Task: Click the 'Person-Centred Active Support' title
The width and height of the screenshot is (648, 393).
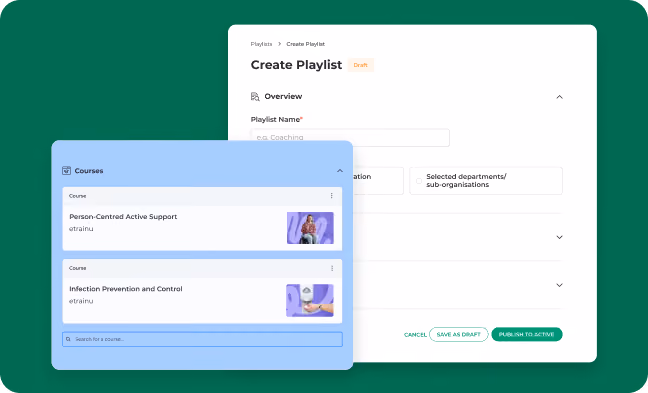Action: (x=123, y=217)
